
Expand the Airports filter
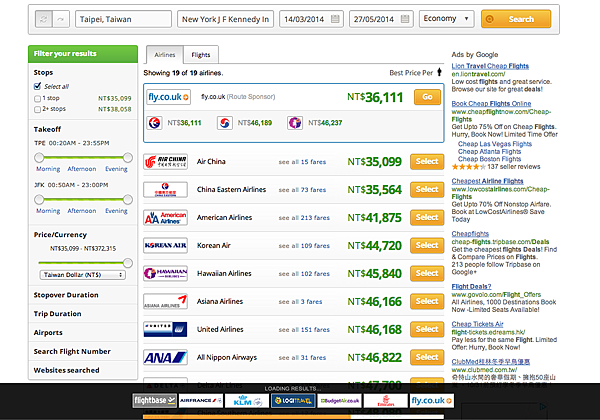83,332
